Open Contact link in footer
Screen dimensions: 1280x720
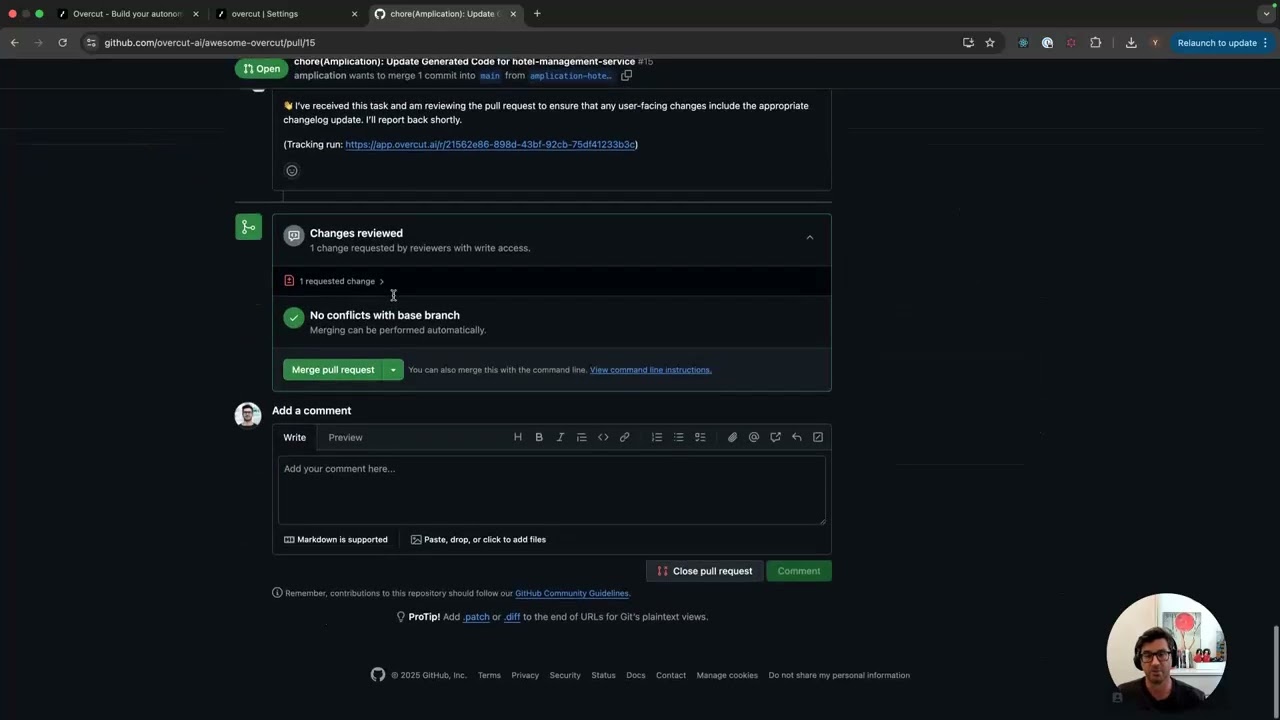click(x=671, y=675)
